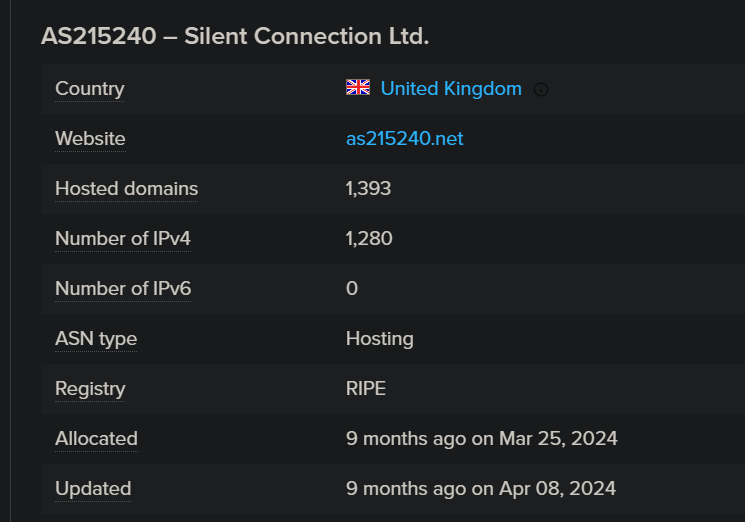The height and width of the screenshot is (522, 745).
Task: Click the Registry field label
Action: (90, 388)
